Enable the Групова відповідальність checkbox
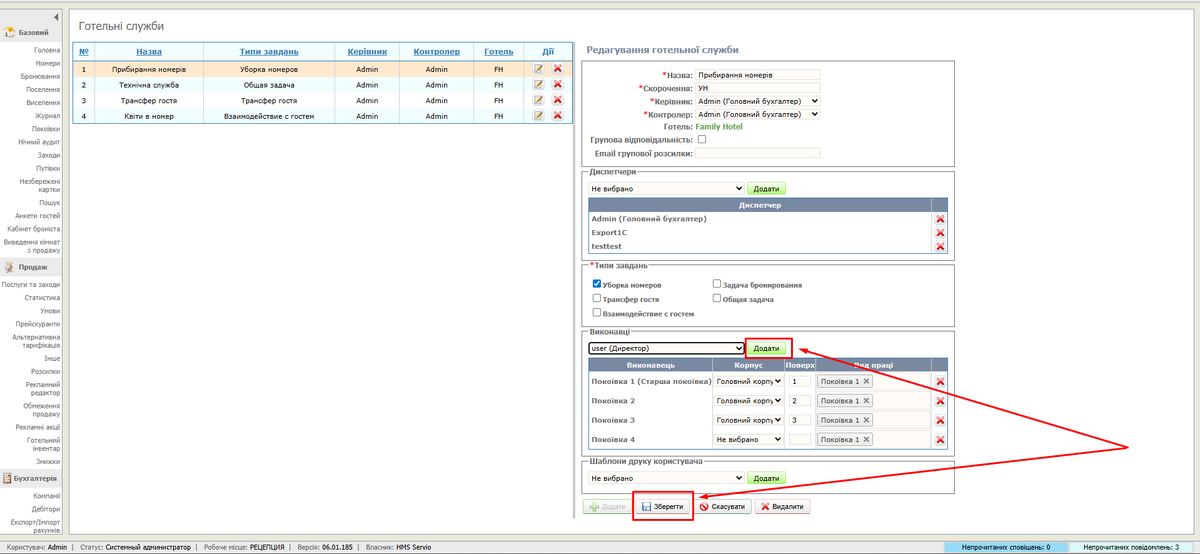Image resolution: width=1200 pixels, height=554 pixels. pos(701,140)
